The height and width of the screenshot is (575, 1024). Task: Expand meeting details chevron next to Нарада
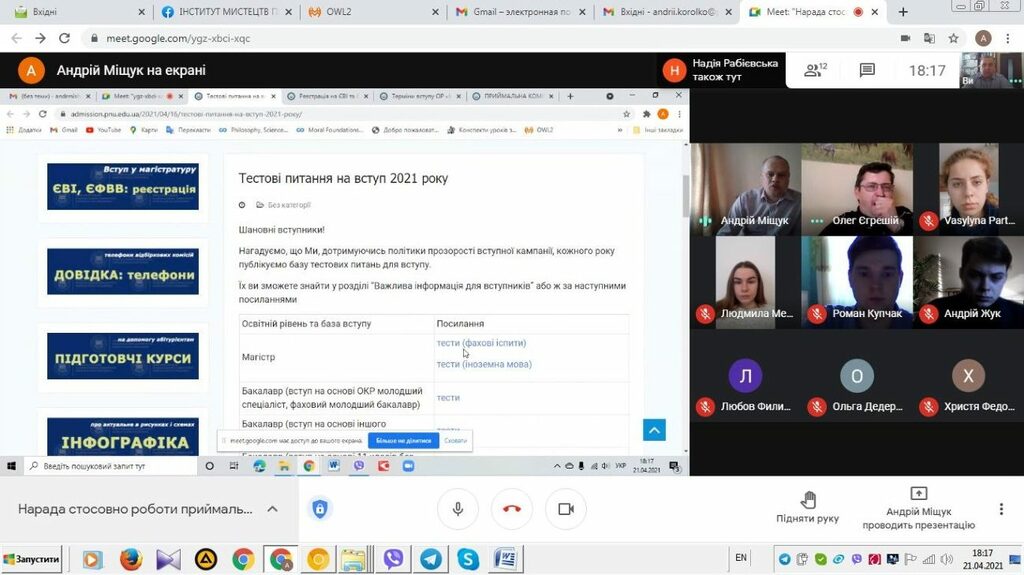tap(272, 509)
